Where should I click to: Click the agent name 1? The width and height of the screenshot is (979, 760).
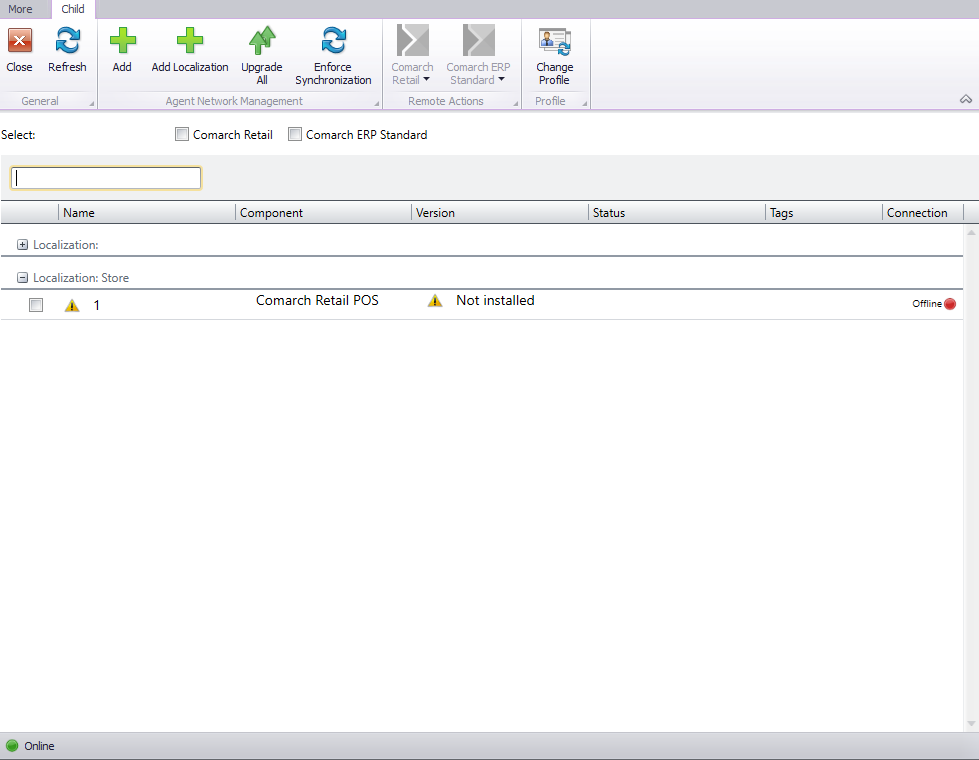tap(97, 305)
